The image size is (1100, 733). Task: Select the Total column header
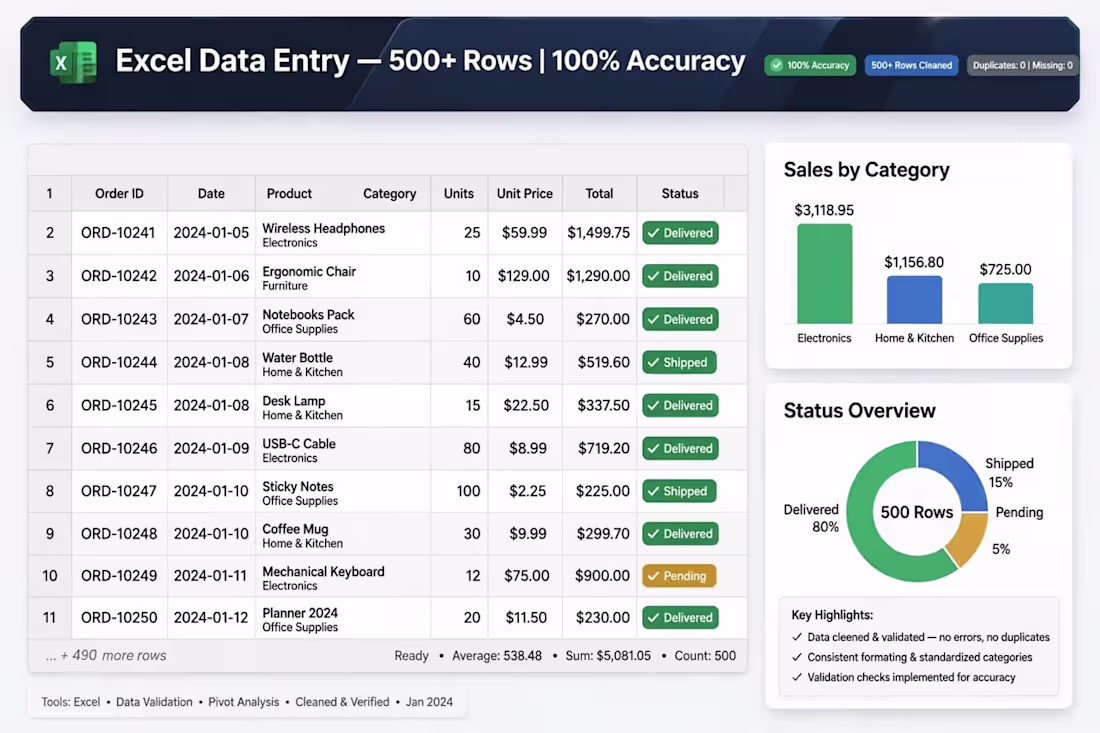(599, 194)
